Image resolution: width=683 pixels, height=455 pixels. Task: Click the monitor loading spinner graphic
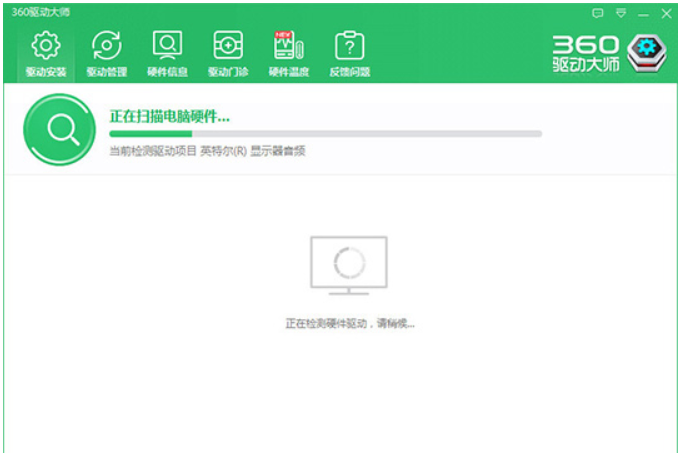[x=348, y=263]
